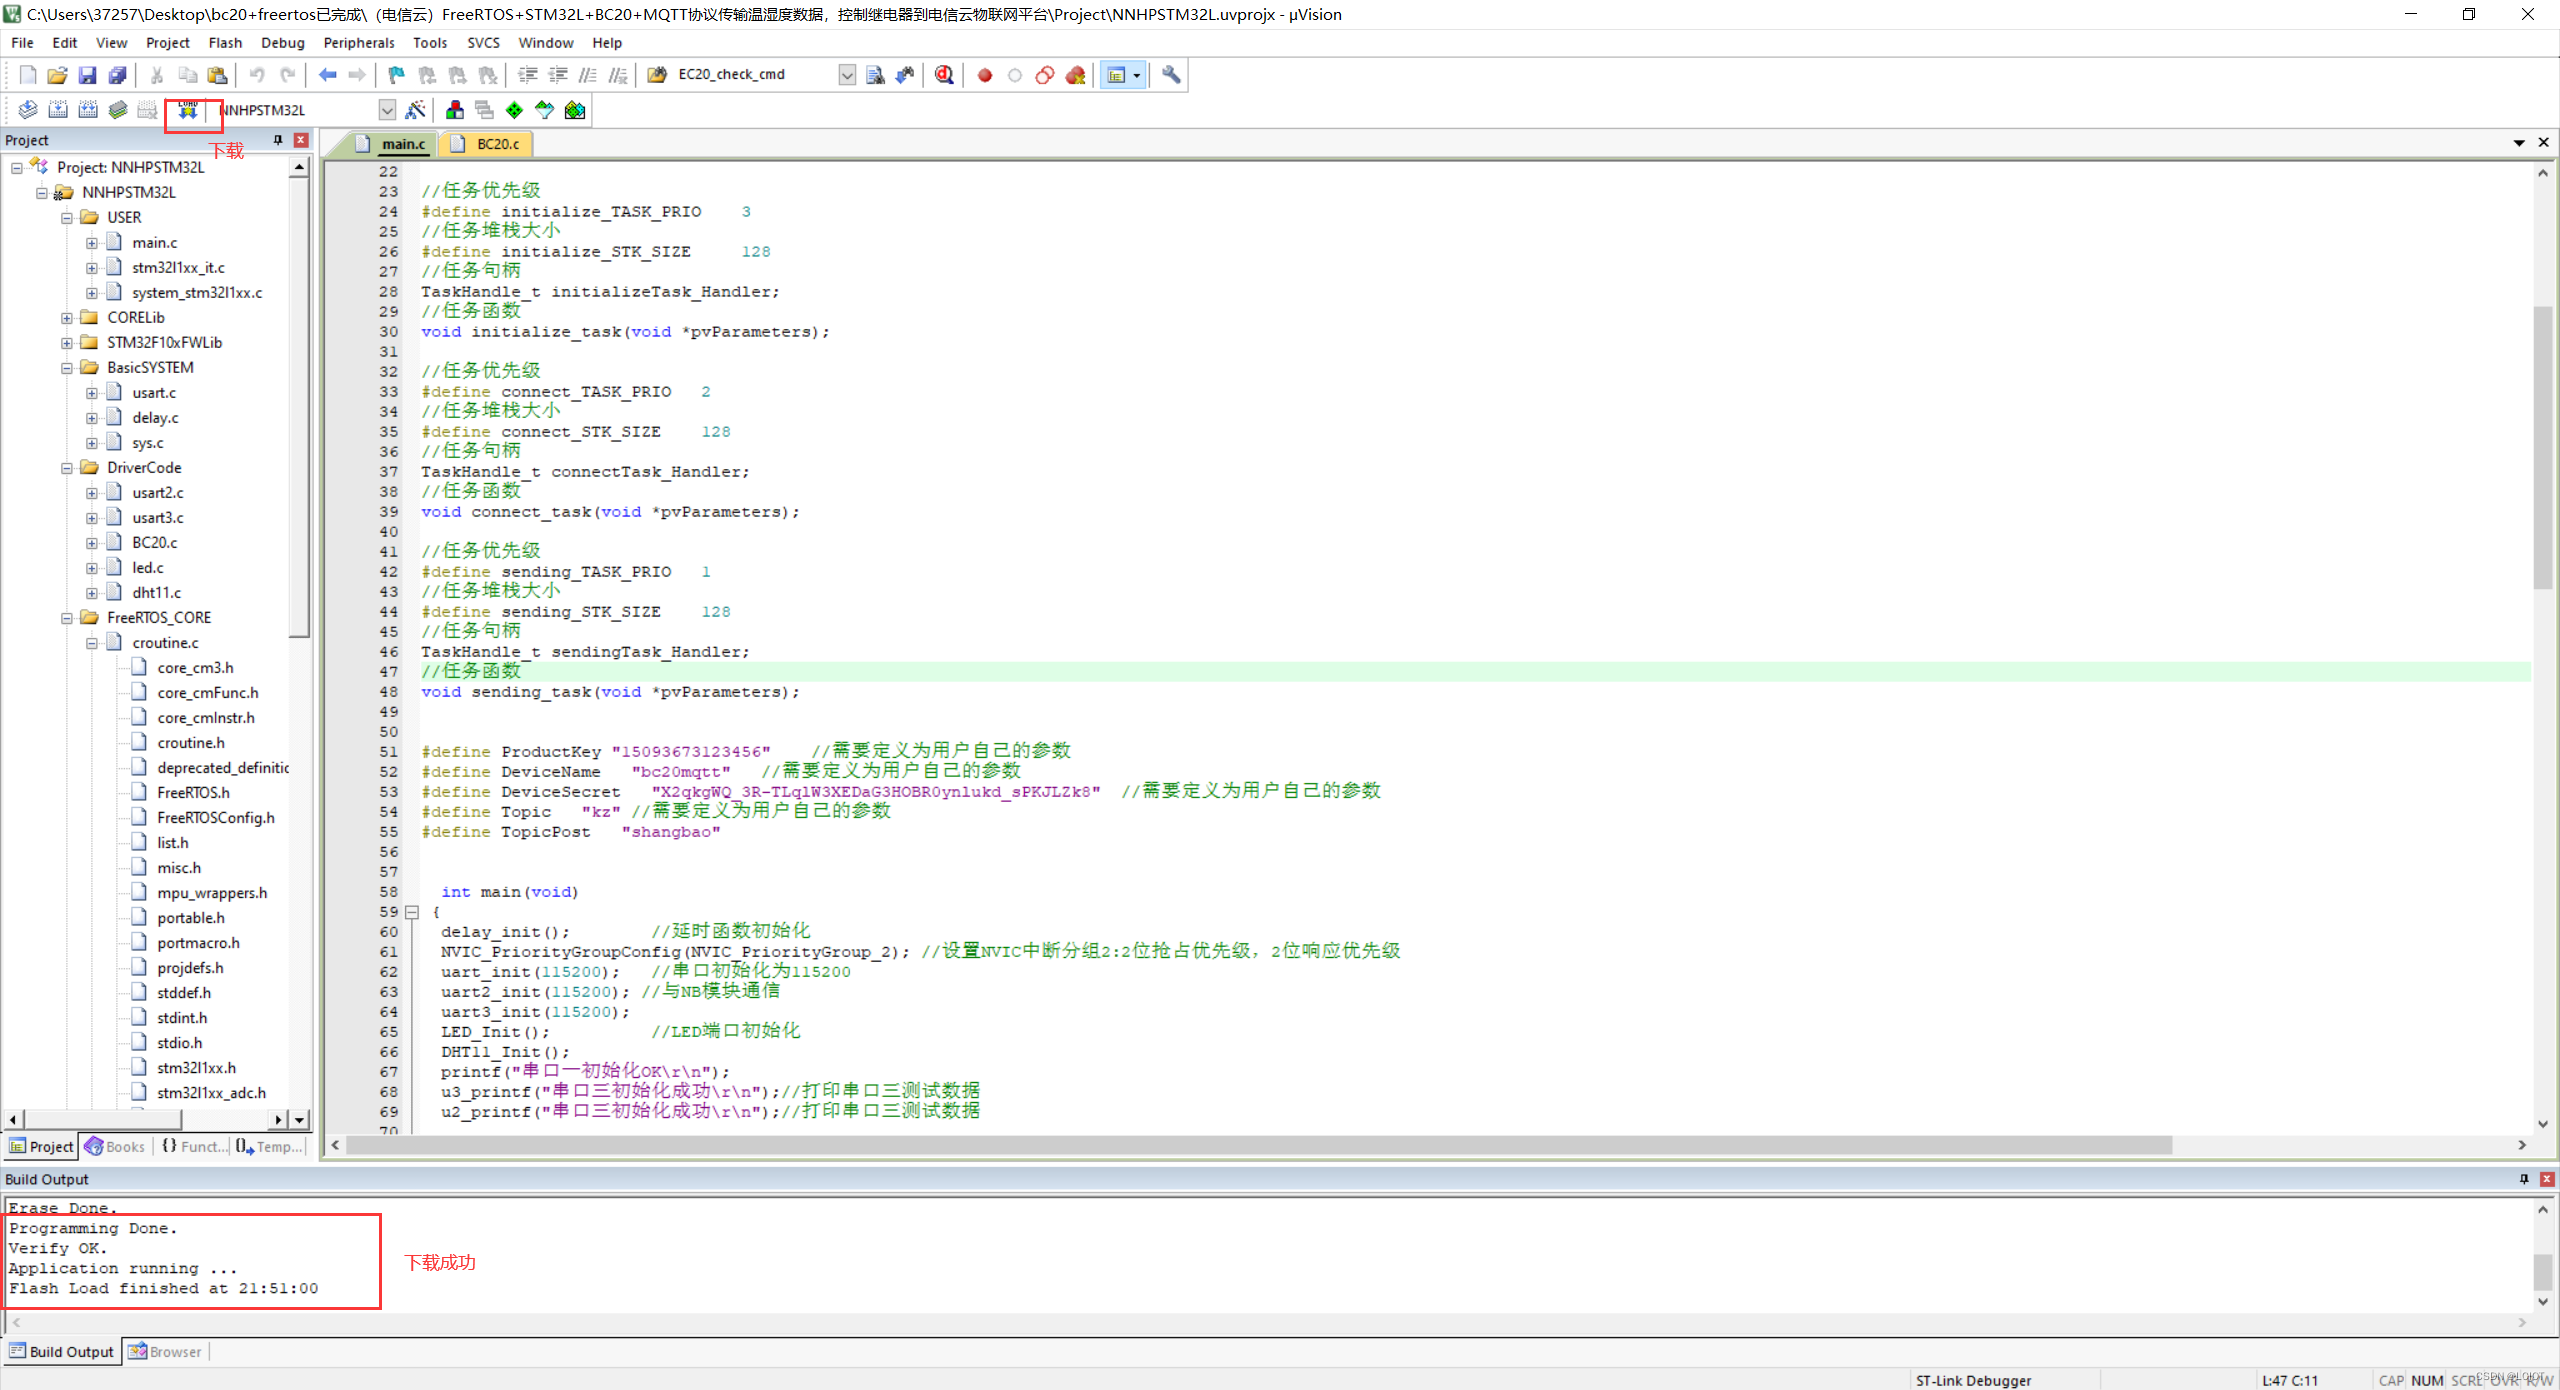Open Select Software Packs icon
Image resolution: width=2560 pixels, height=1390 pixels.
tap(544, 110)
